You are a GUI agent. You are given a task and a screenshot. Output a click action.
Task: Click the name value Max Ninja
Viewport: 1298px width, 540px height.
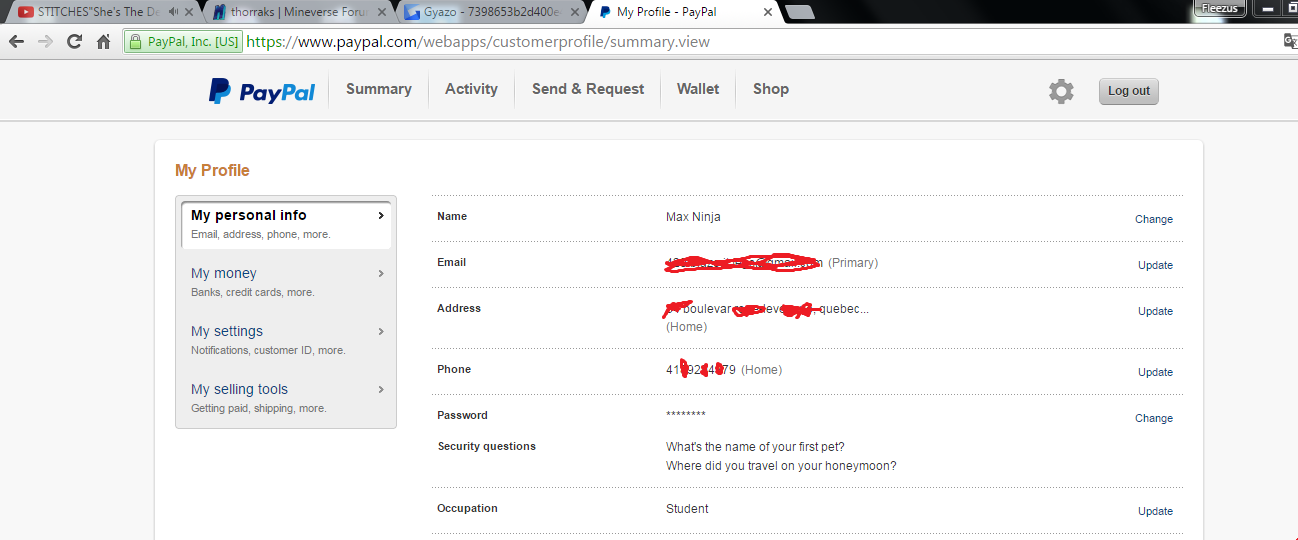click(x=693, y=217)
